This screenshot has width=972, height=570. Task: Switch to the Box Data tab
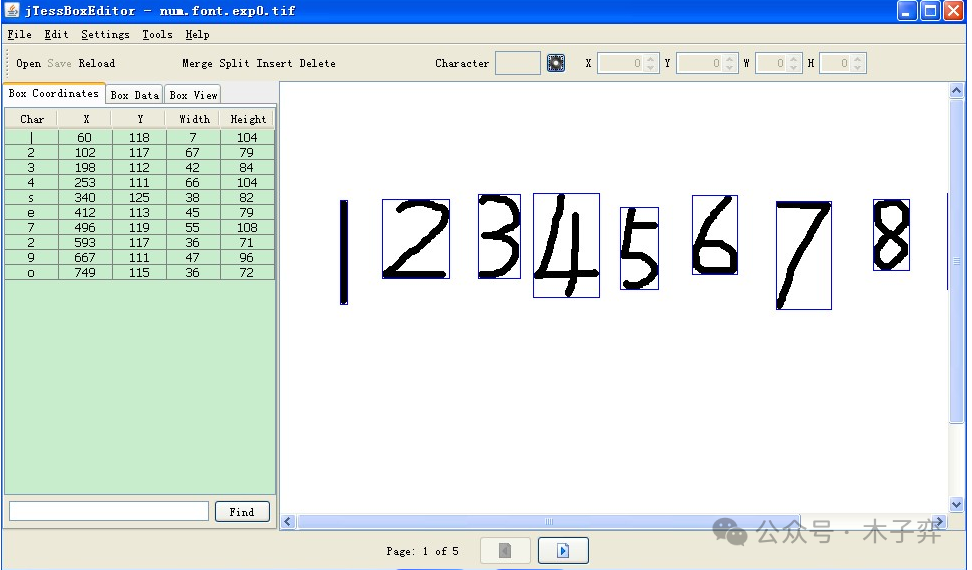pos(134,95)
